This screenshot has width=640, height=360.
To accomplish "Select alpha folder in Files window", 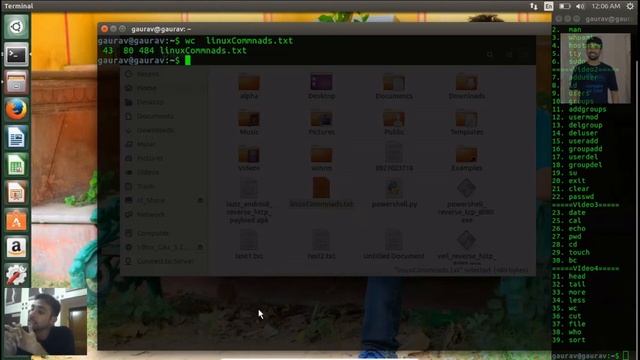I will 249,87.
